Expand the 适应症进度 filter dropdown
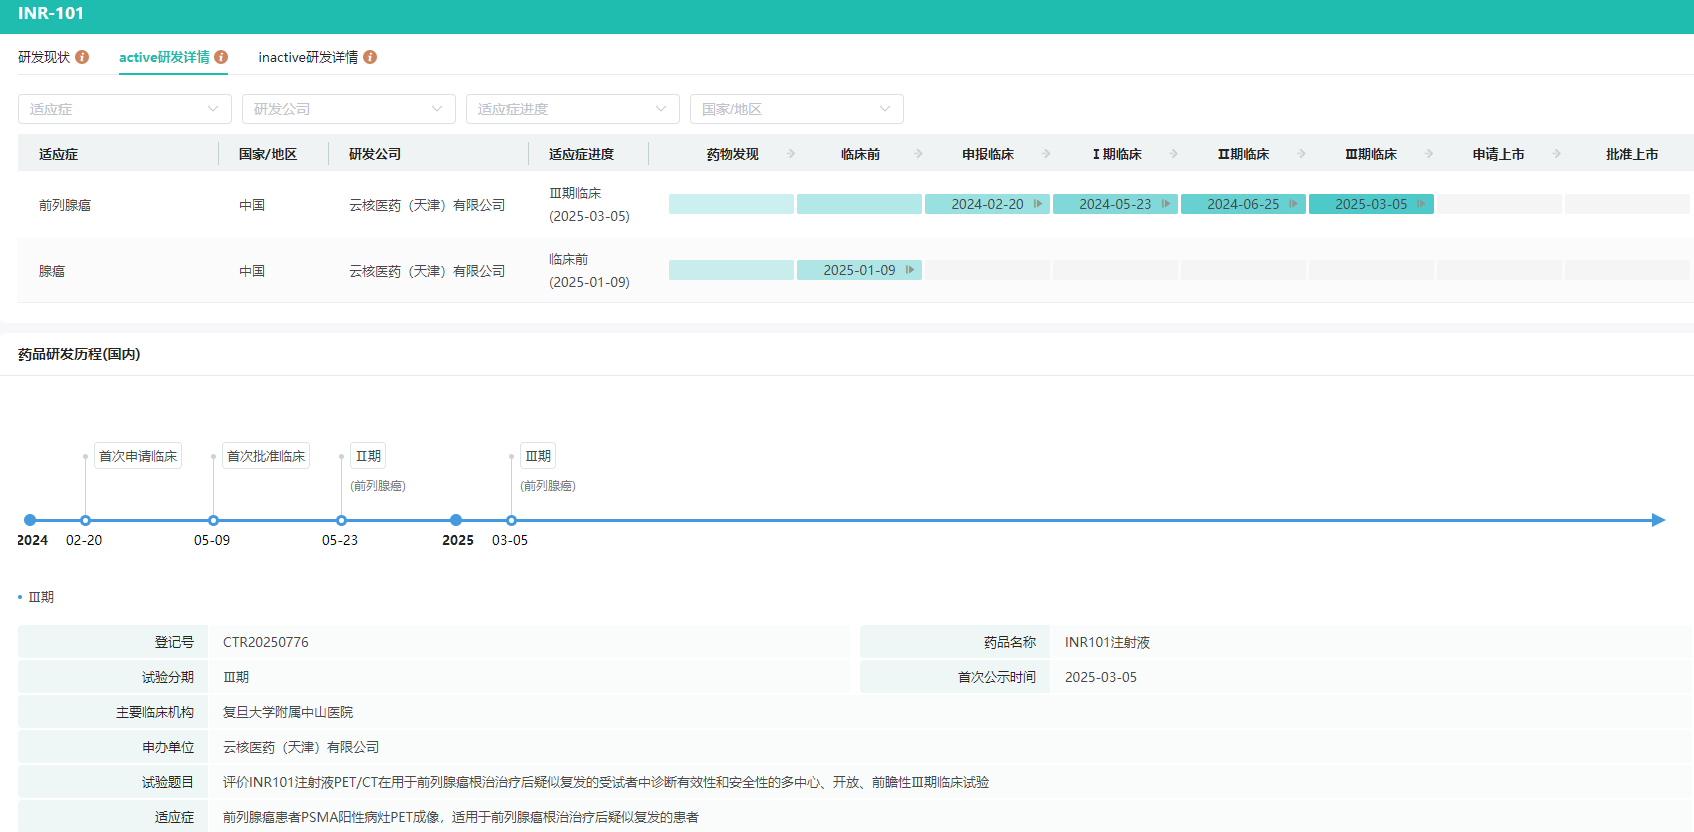The height and width of the screenshot is (832, 1694). pyautogui.click(x=573, y=109)
